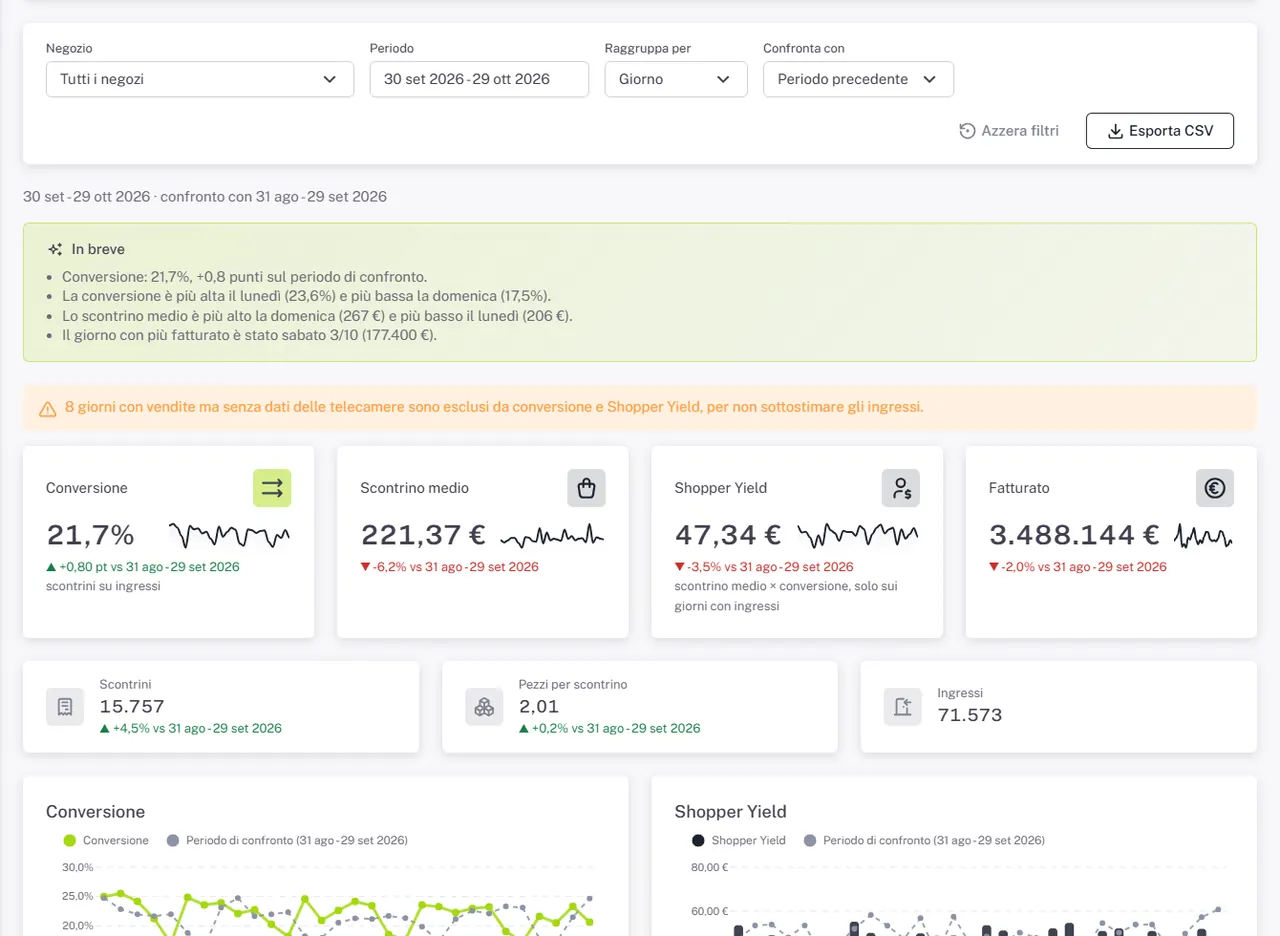Click the Ingressi door icon
The image size is (1280, 936).
[x=902, y=707]
